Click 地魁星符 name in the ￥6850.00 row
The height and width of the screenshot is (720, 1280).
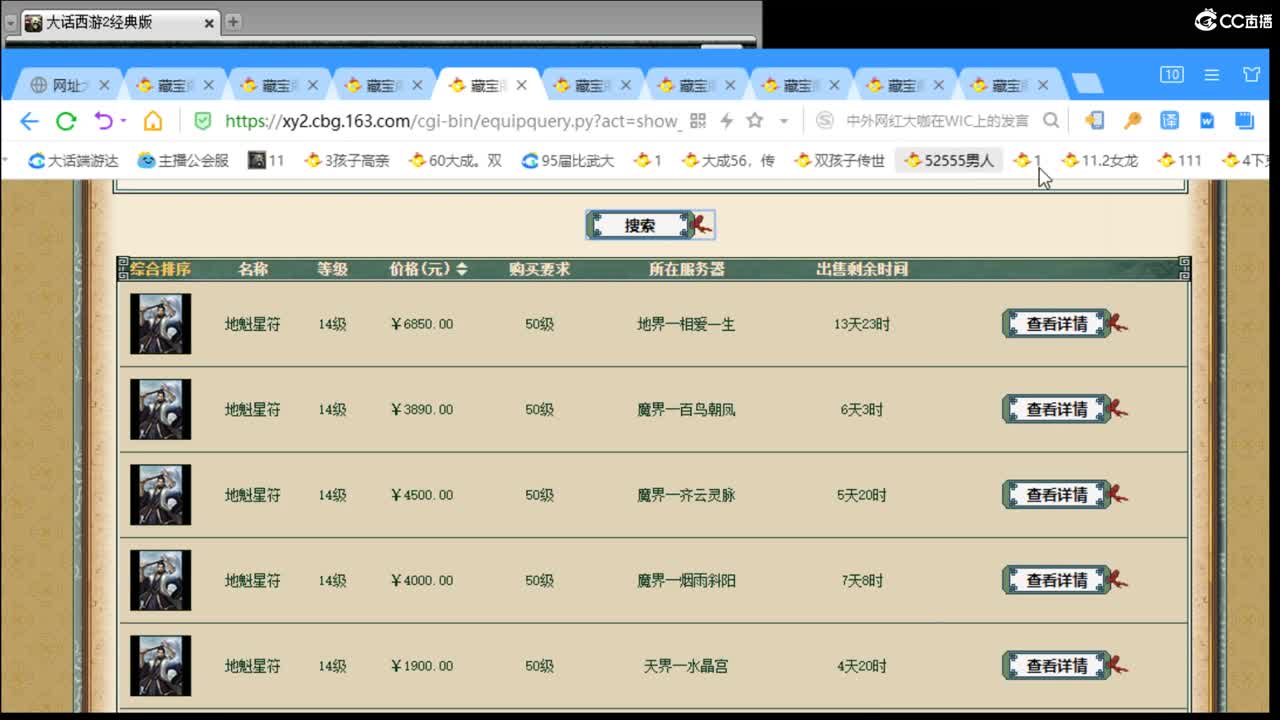coord(253,324)
